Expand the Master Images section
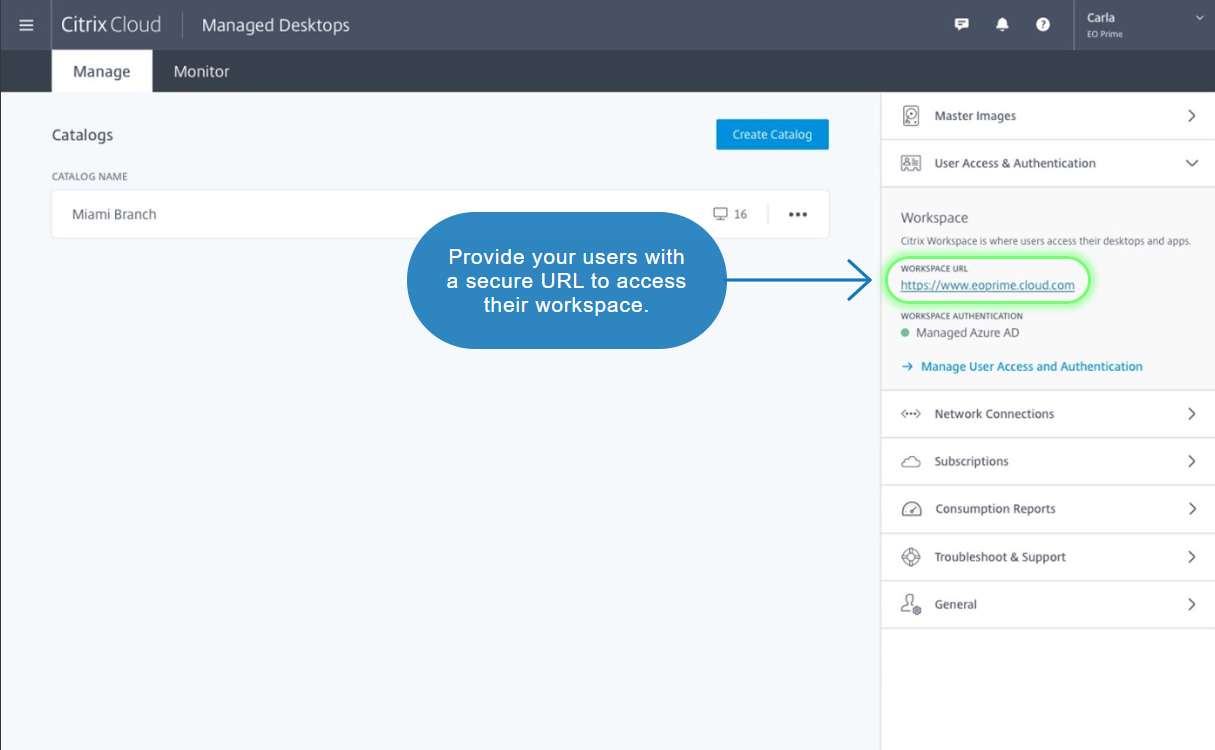The height and width of the screenshot is (750, 1215). (1191, 116)
